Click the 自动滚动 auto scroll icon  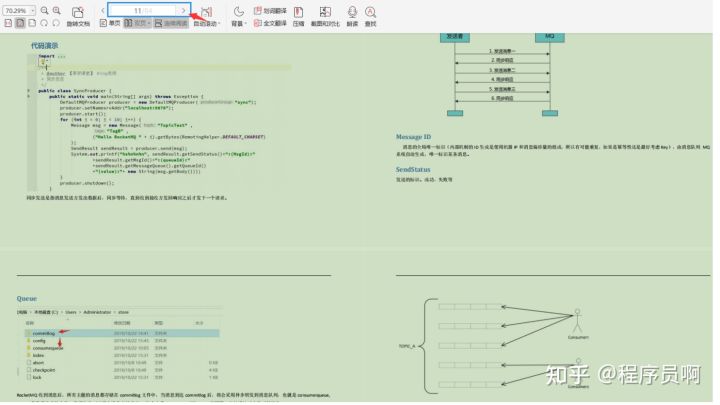tap(207, 12)
